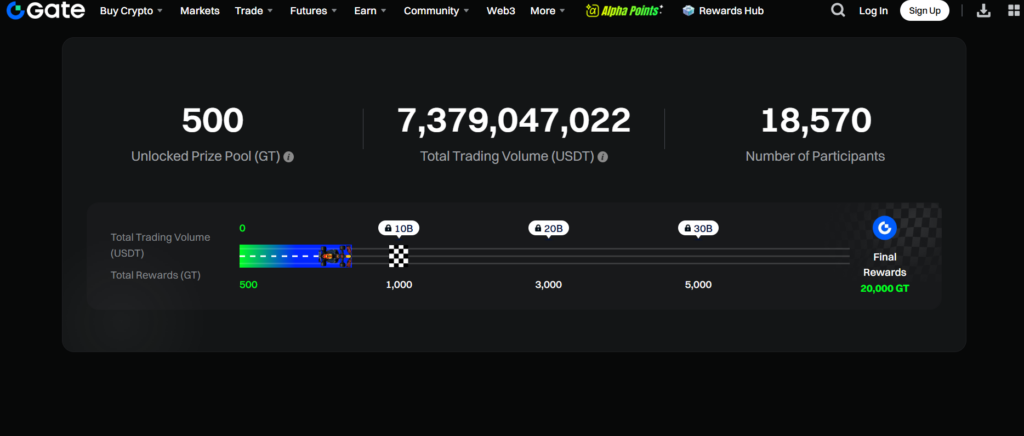Click the Rewards Hub cube icon
The image size is (1024, 436).
[688, 11]
